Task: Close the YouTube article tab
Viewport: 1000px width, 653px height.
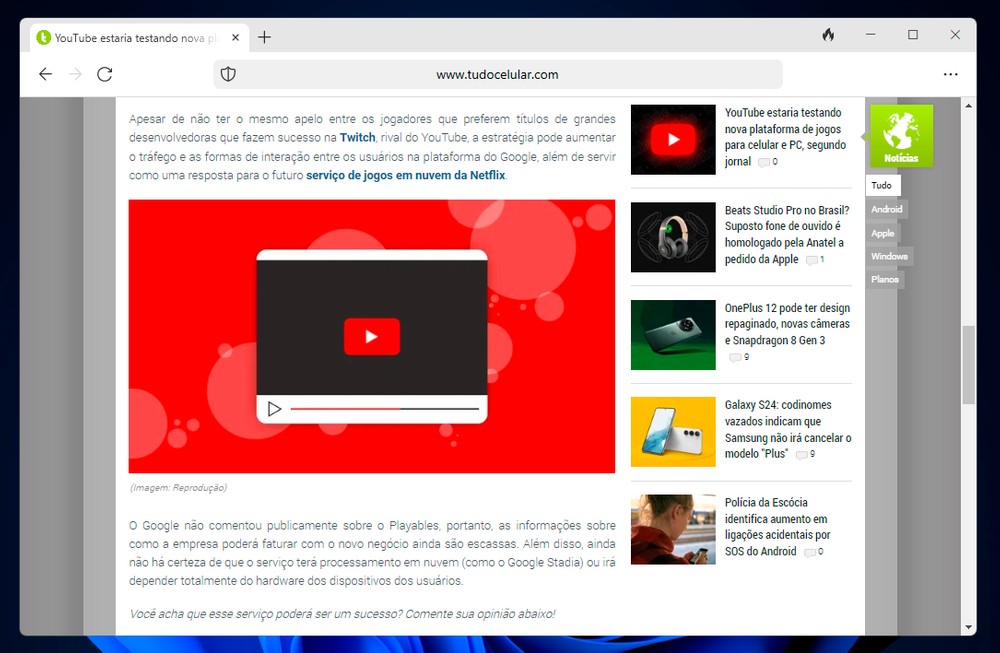Action: [236, 37]
